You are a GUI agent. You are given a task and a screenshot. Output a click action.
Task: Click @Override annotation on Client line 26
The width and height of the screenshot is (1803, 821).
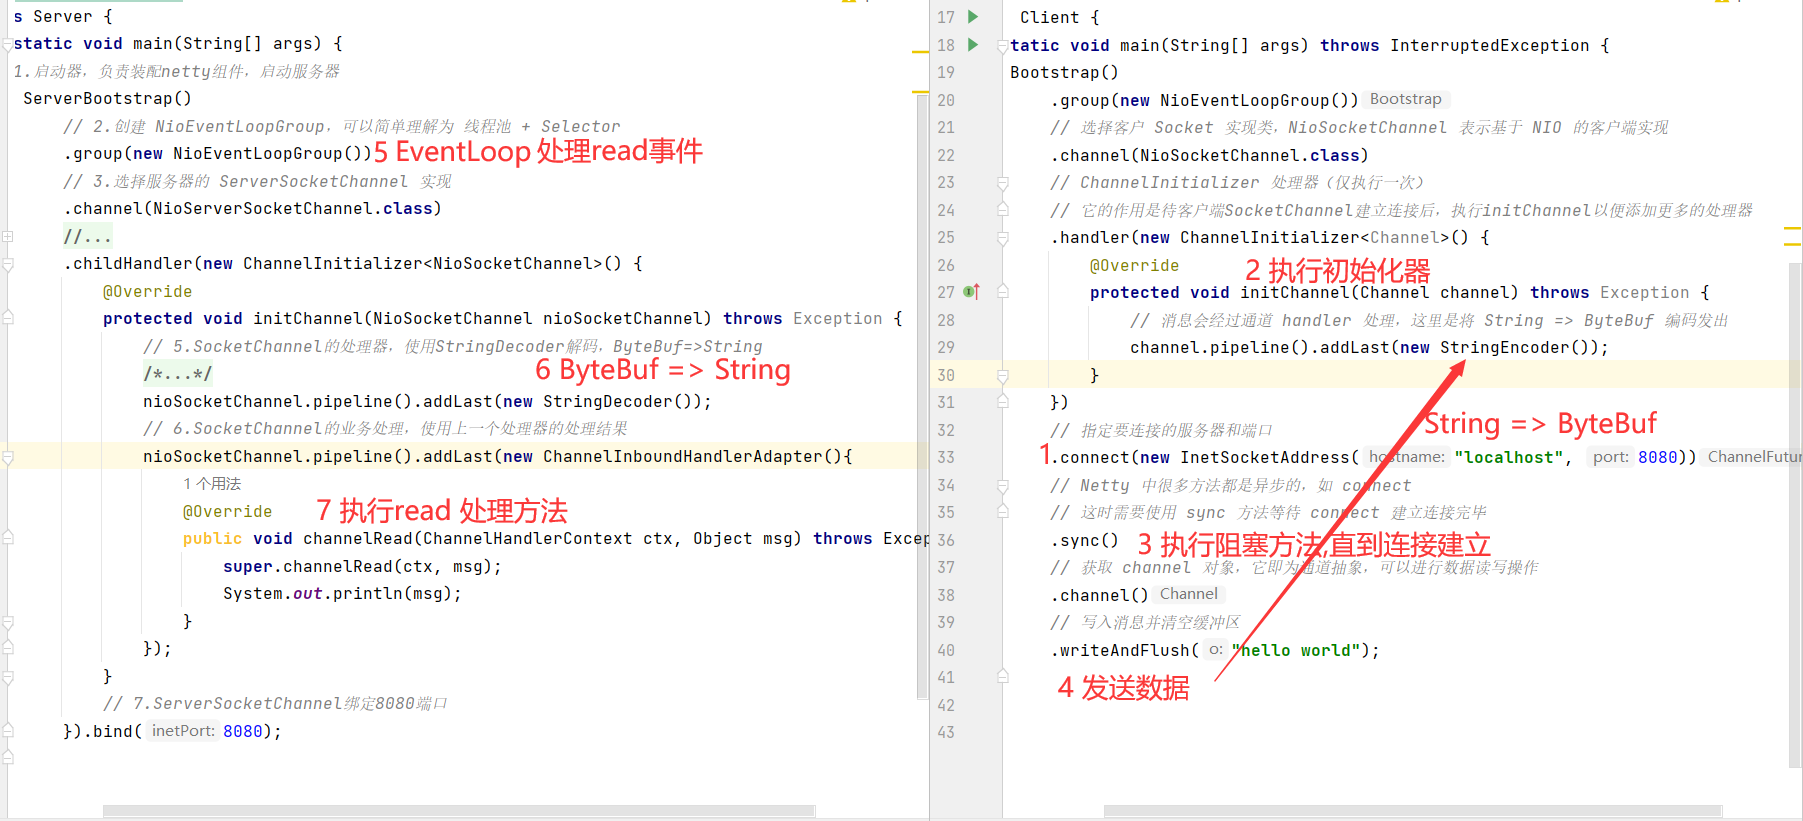pyautogui.click(x=1134, y=265)
